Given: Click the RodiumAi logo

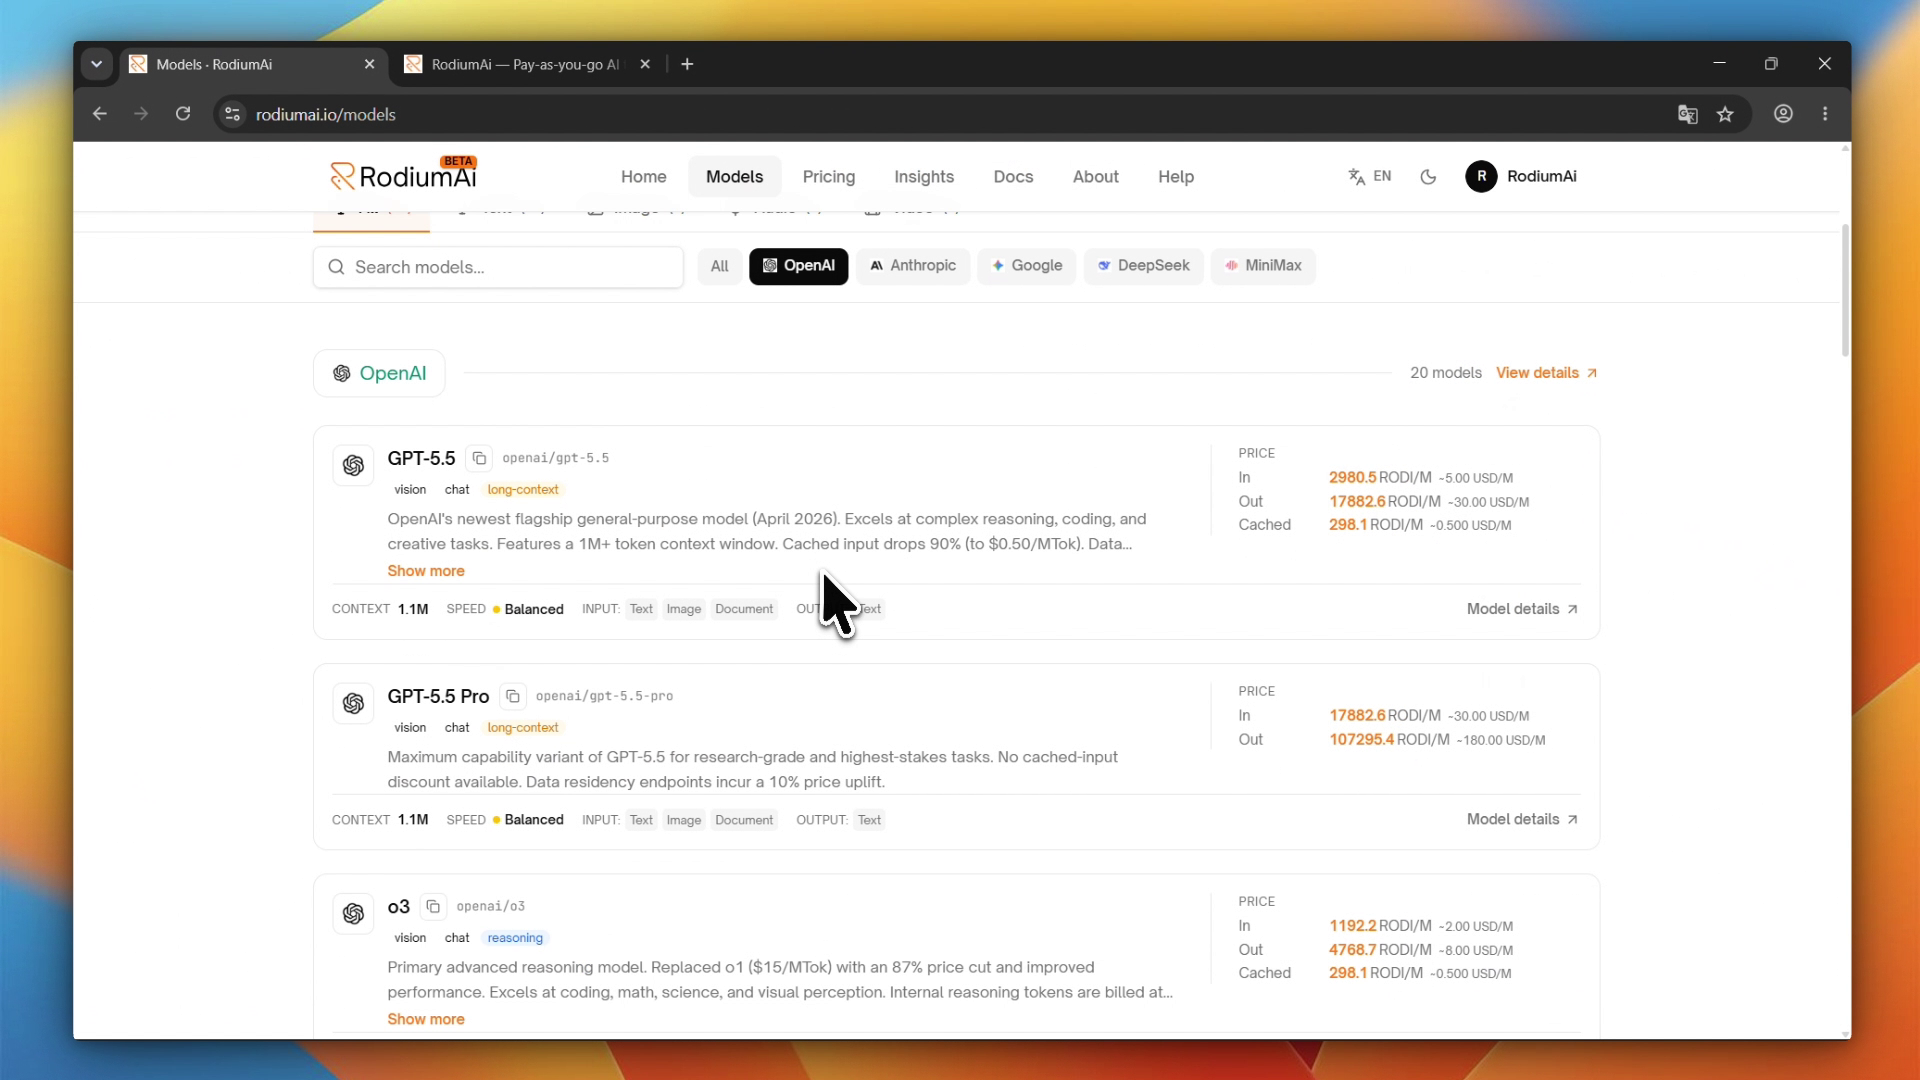Looking at the screenshot, I should click(403, 176).
